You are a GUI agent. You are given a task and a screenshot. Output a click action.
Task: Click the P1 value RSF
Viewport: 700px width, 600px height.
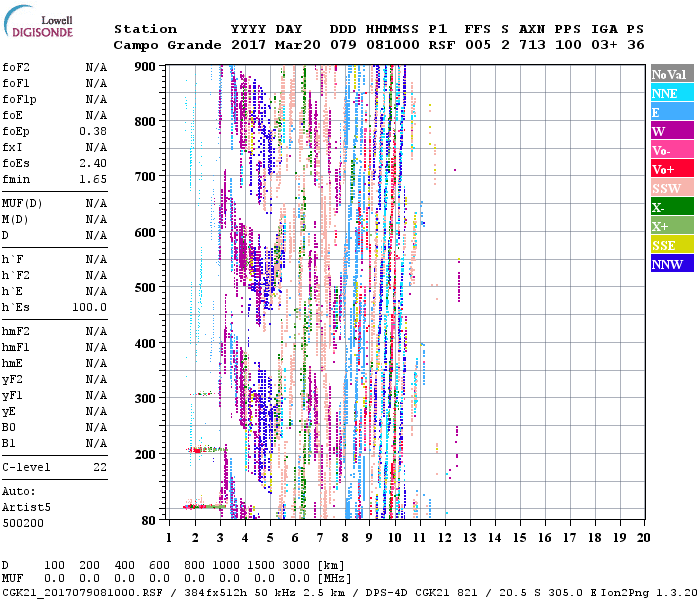click(442, 45)
